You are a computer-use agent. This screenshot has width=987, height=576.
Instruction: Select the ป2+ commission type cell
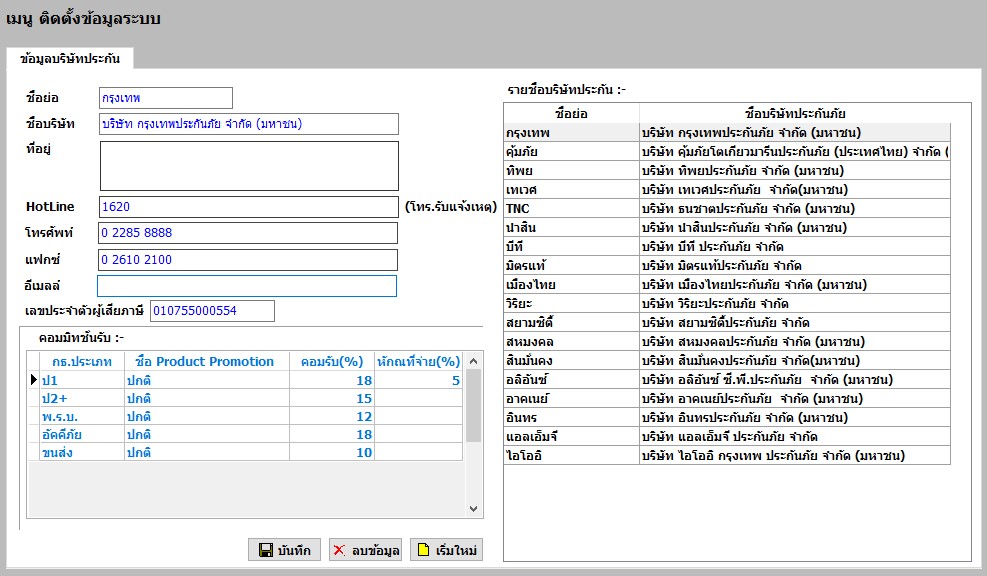pos(82,398)
